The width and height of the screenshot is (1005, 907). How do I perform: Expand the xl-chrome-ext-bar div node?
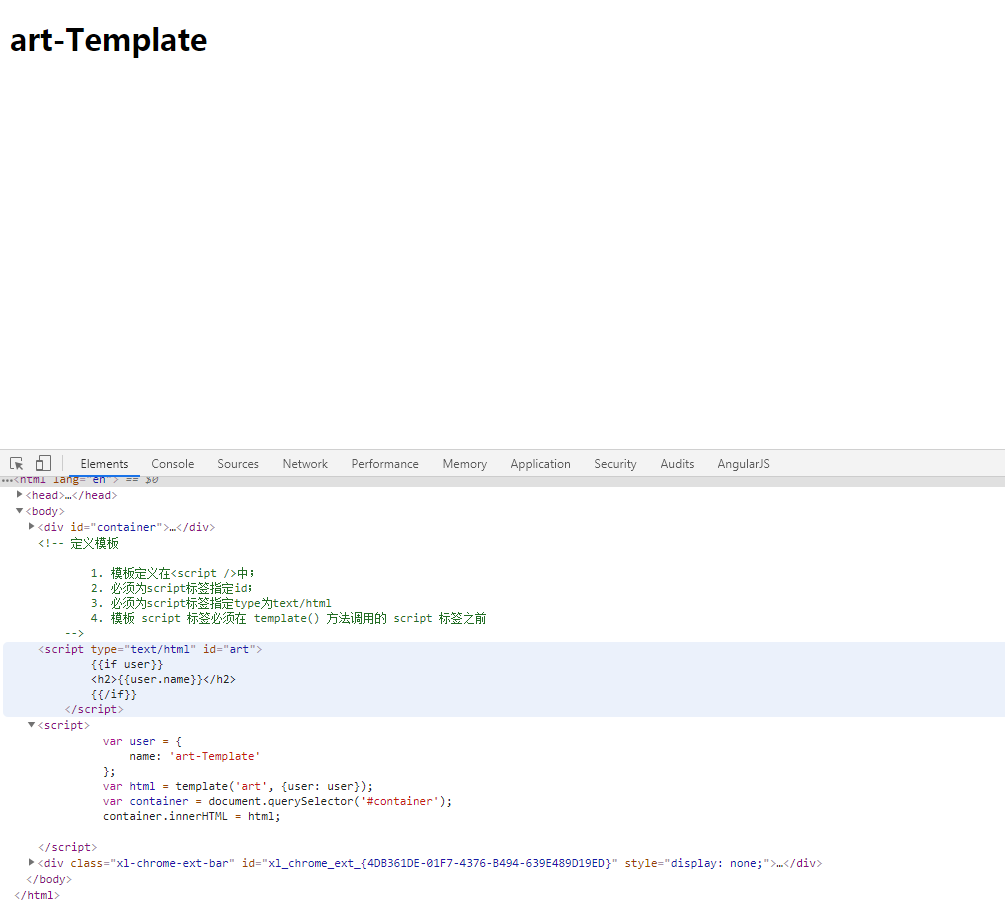pos(31,863)
